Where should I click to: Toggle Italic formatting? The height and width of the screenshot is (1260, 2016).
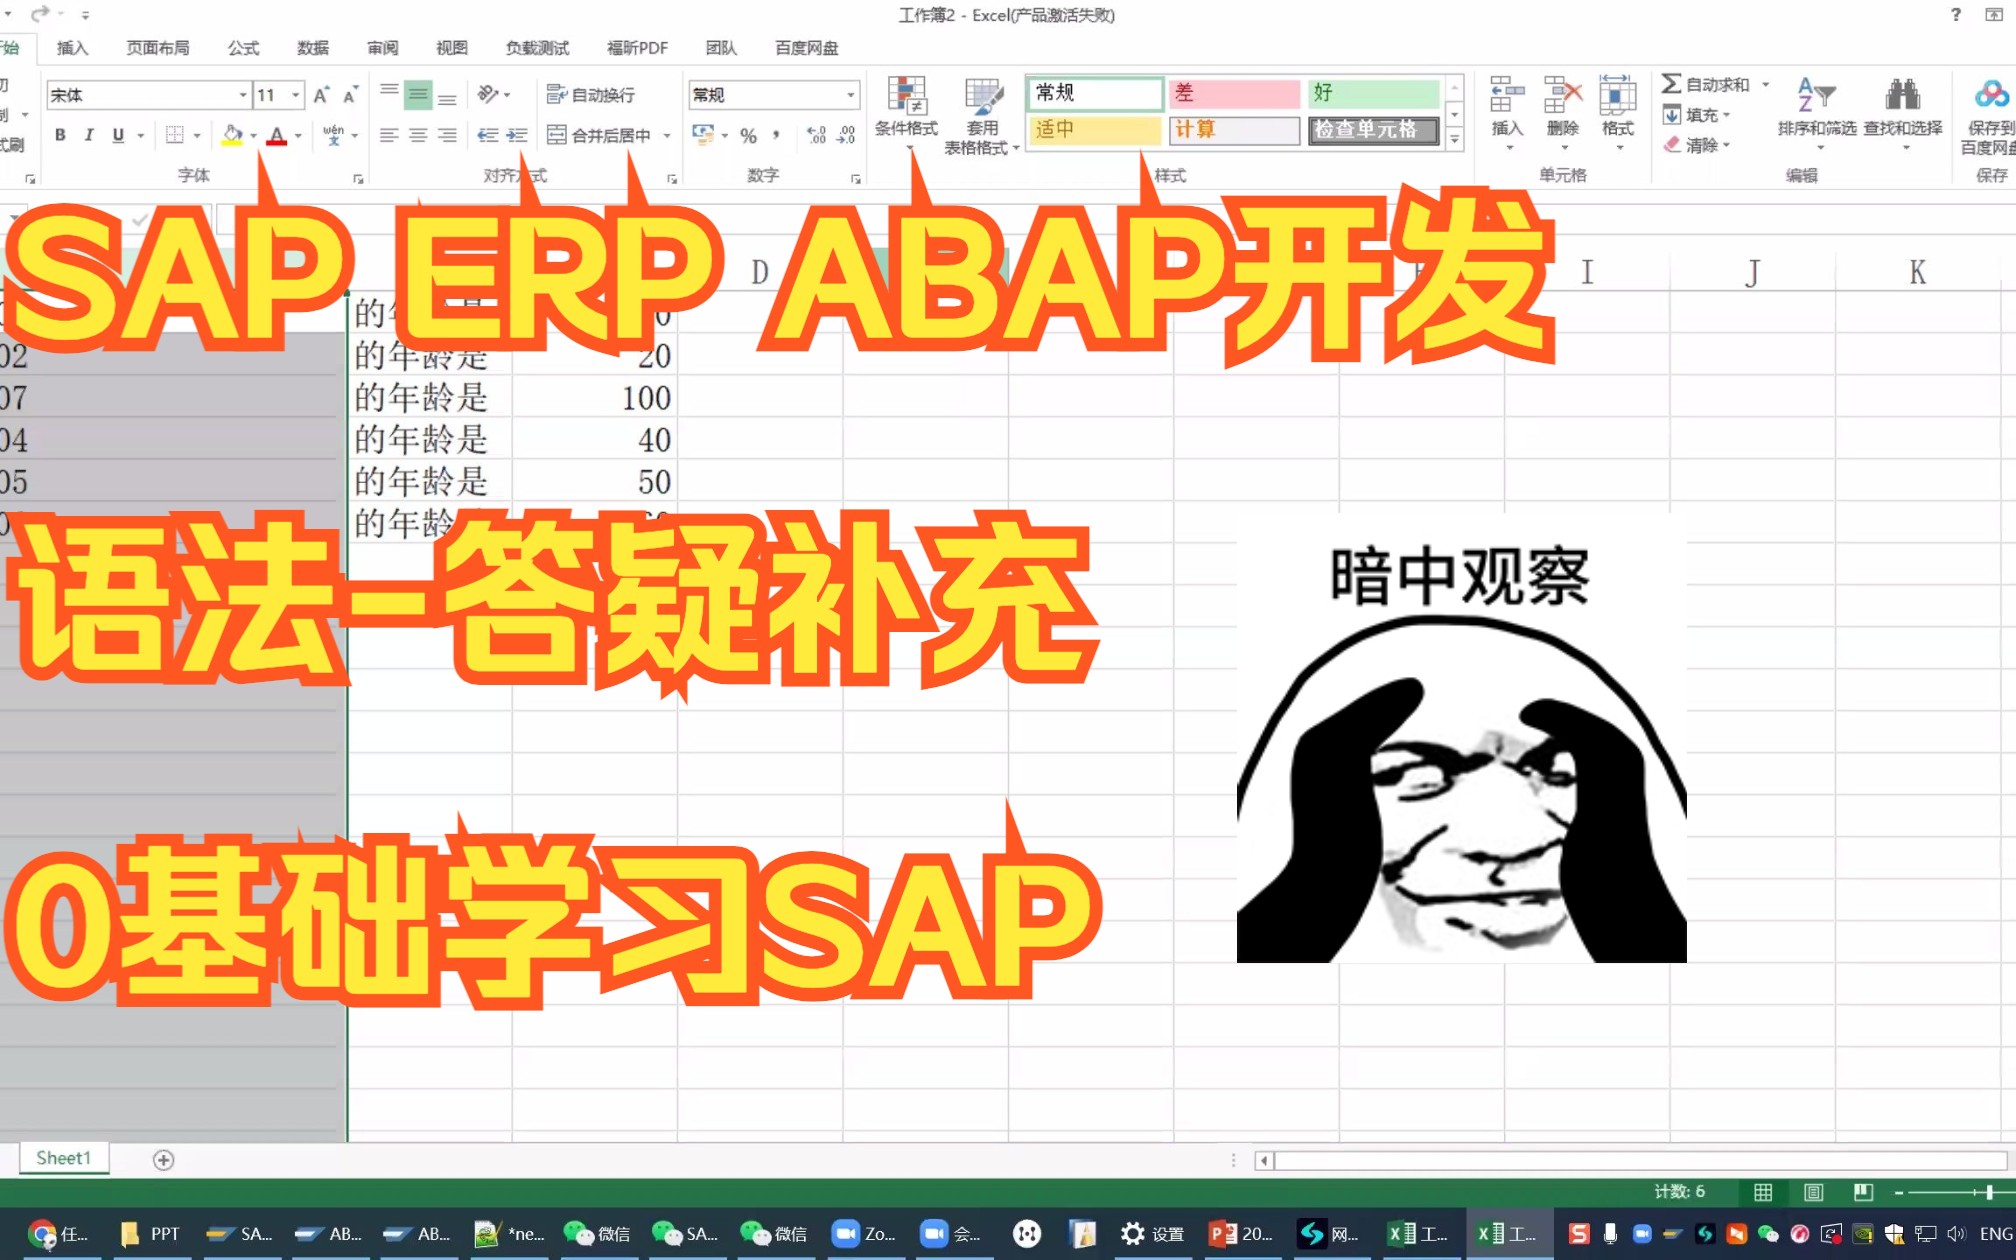pos(89,135)
